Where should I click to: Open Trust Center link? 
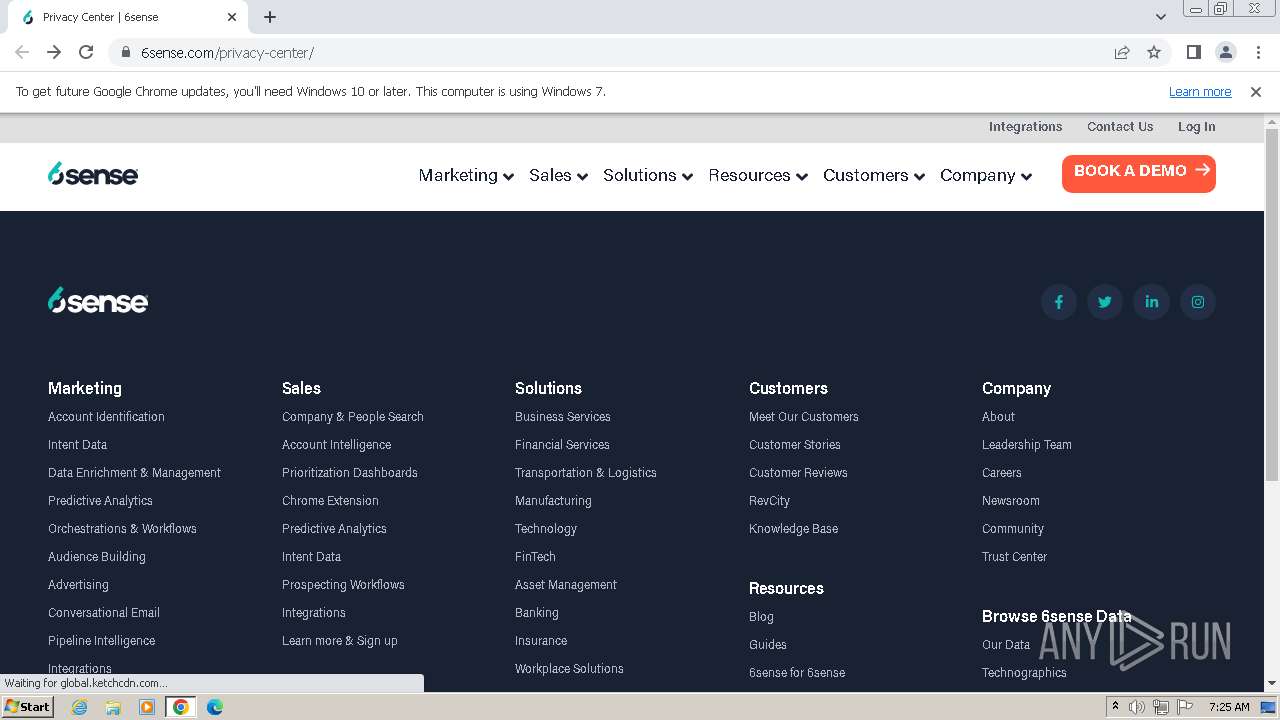click(1014, 557)
